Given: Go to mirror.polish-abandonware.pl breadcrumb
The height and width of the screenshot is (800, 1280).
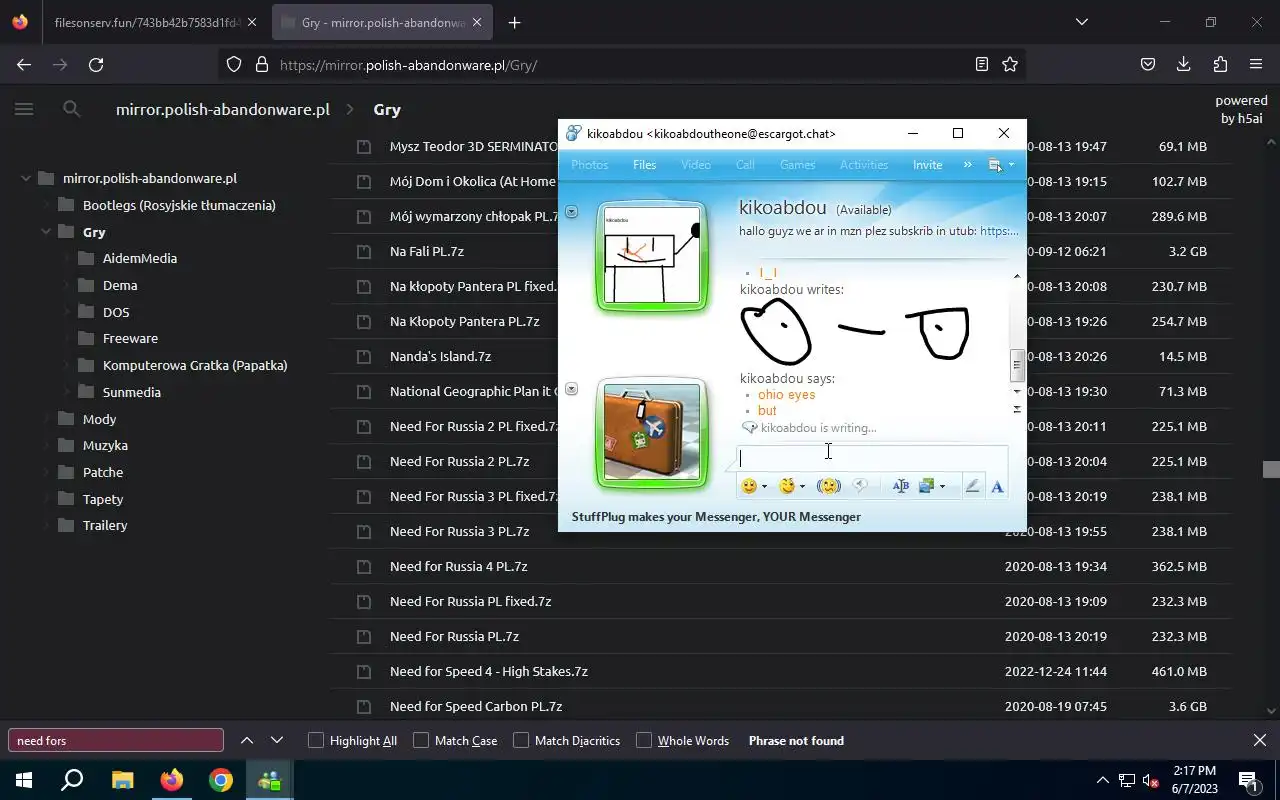Looking at the screenshot, I should (223, 109).
